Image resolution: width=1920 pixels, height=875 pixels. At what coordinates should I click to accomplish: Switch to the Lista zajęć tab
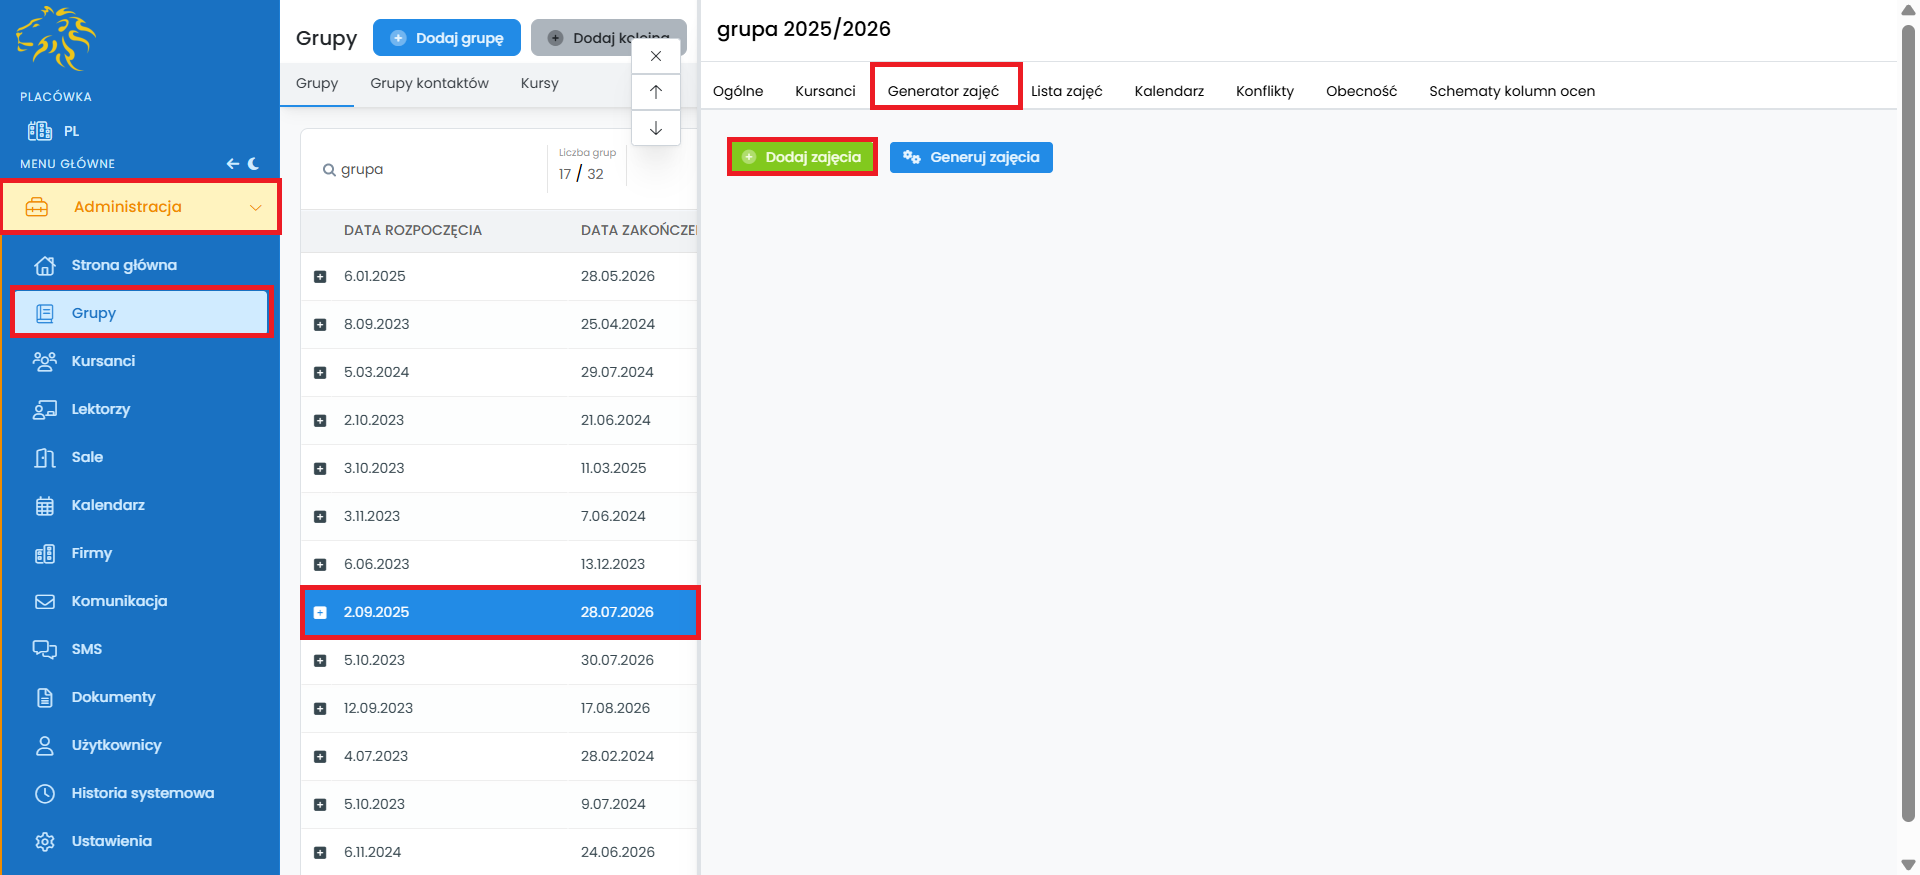1066,91
